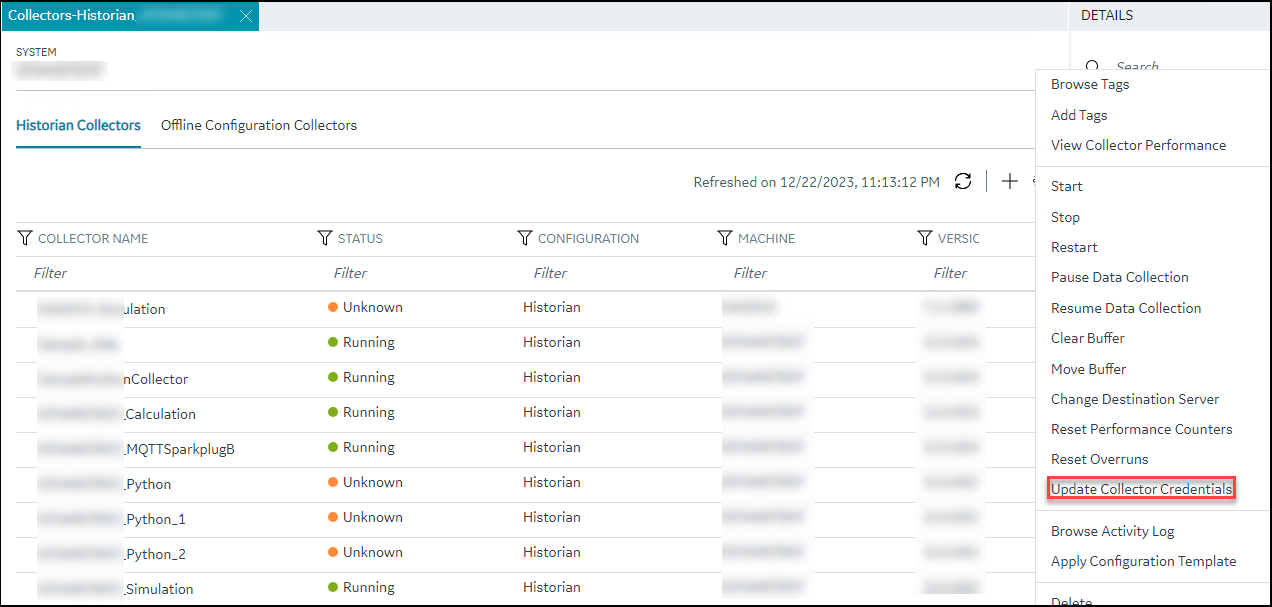Sort by COLLECTOR NAME column header

click(x=93, y=238)
